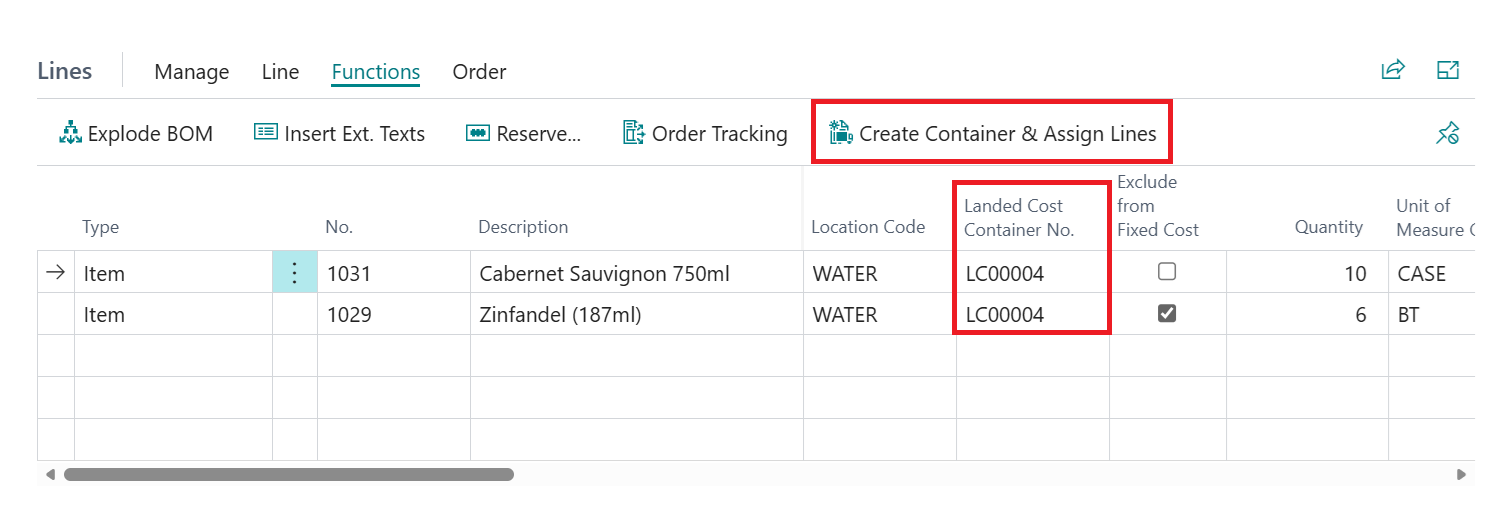Click the share icon above lines
Viewport: 1500px width, 514px height.
pos(1392,70)
